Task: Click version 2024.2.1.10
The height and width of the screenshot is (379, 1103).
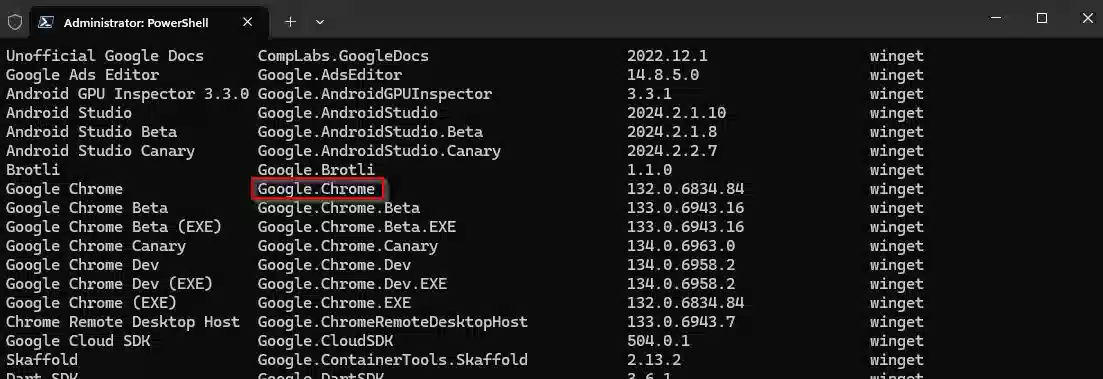Action: [677, 113]
